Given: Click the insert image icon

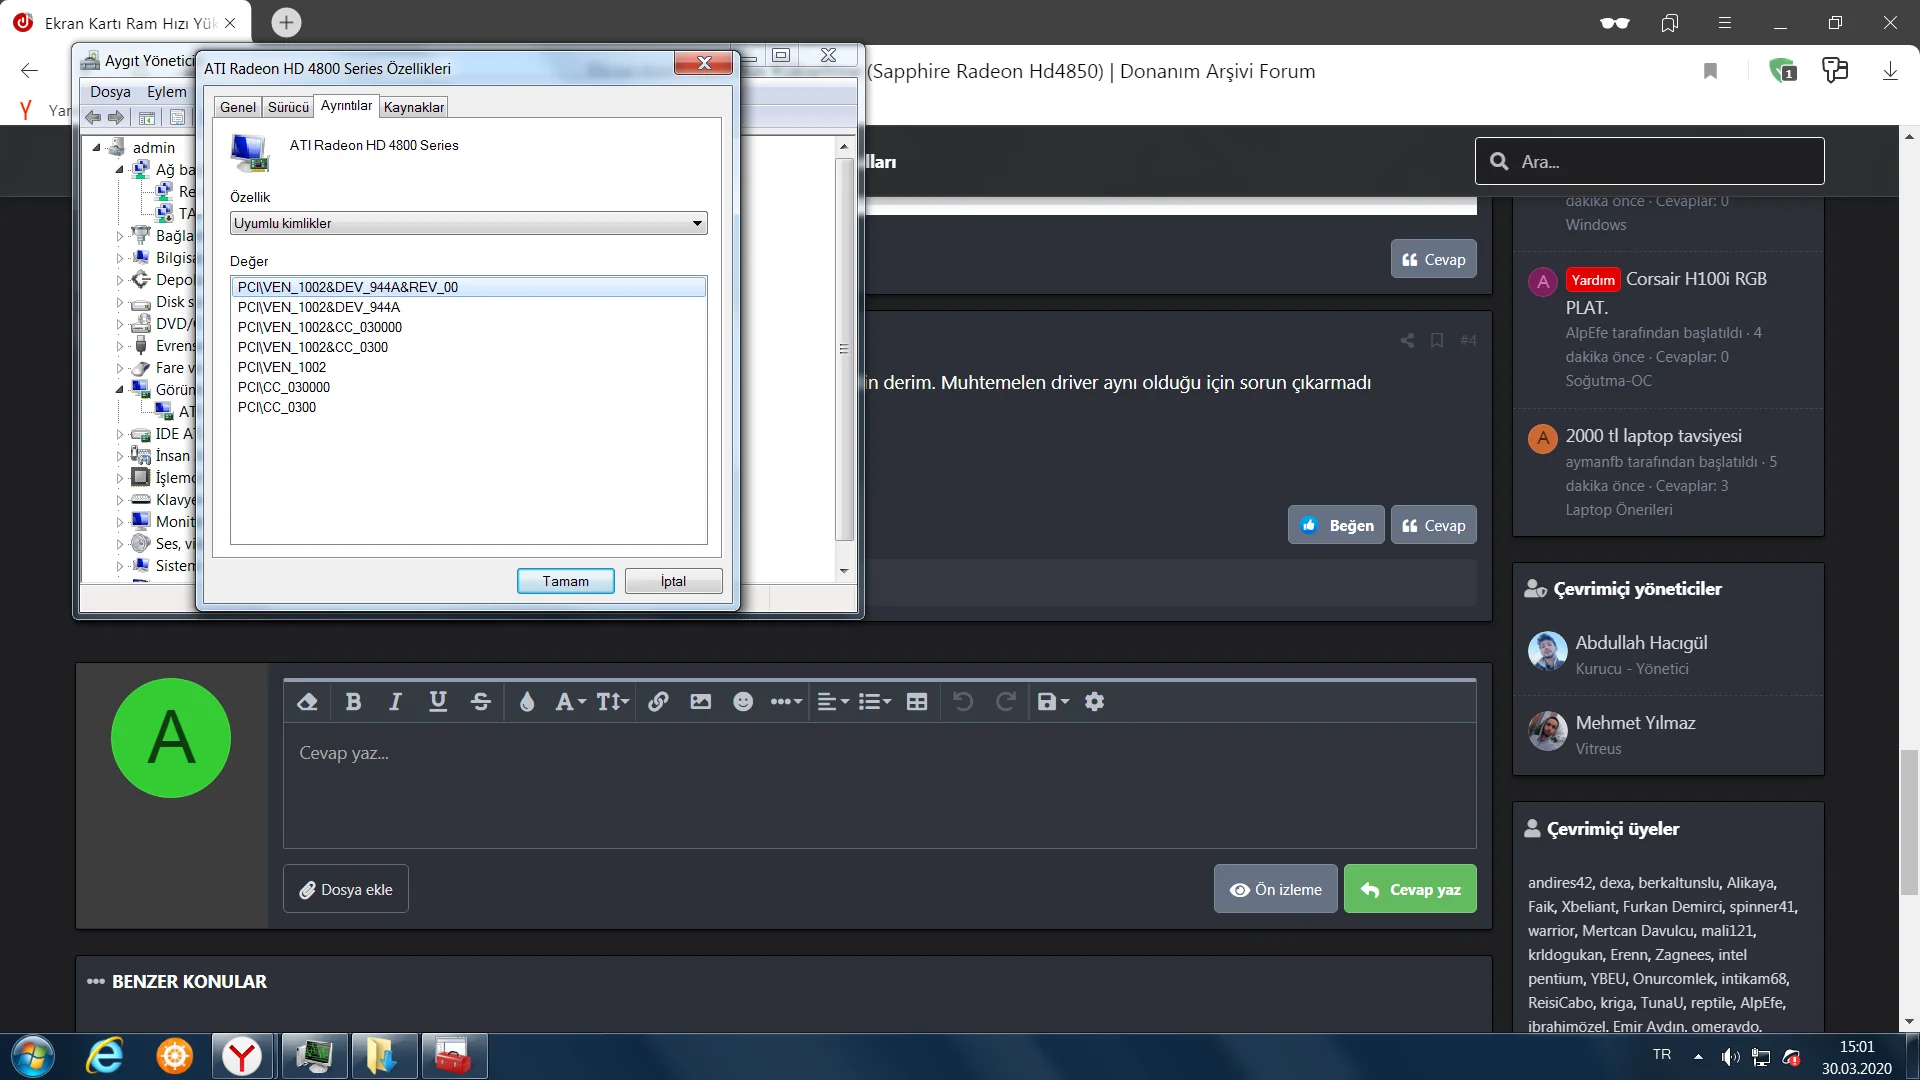Looking at the screenshot, I should click(700, 702).
